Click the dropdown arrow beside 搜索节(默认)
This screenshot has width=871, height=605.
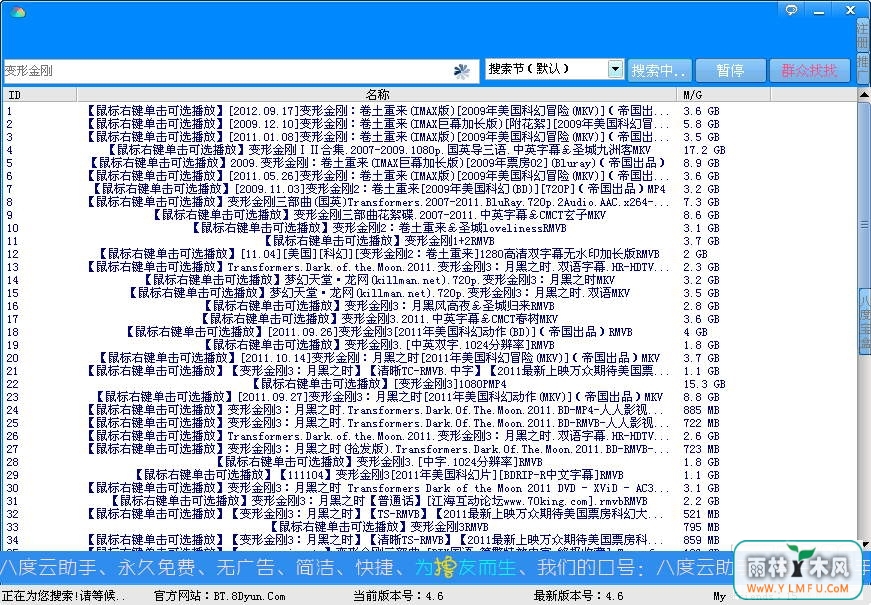(615, 69)
